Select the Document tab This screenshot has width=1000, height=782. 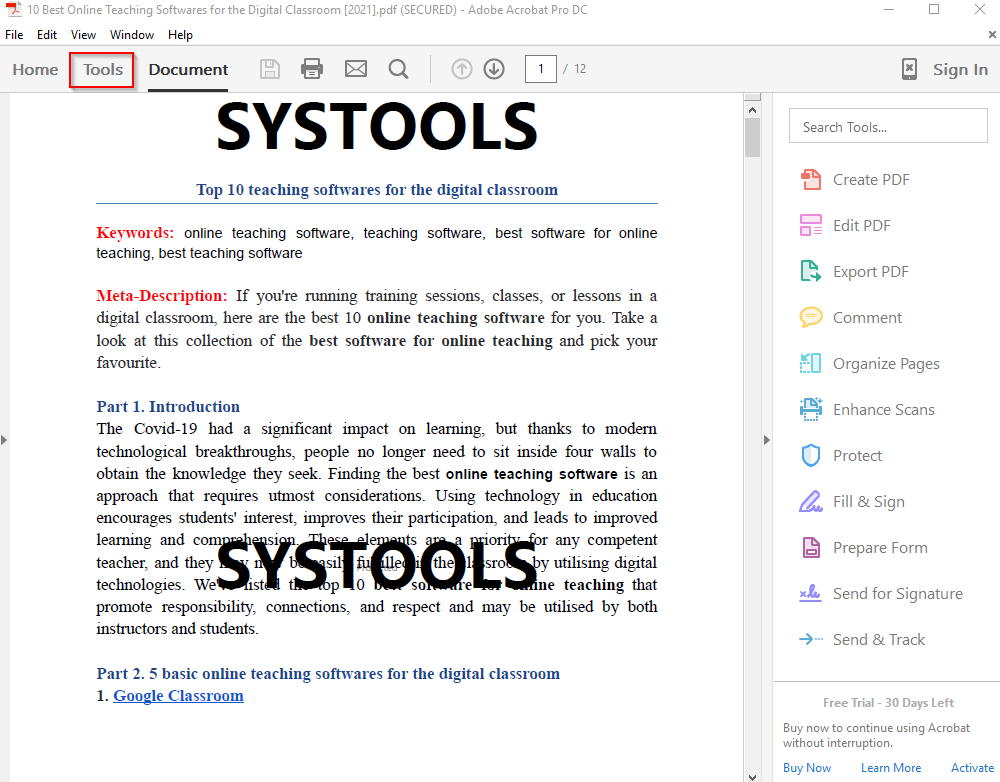point(188,70)
